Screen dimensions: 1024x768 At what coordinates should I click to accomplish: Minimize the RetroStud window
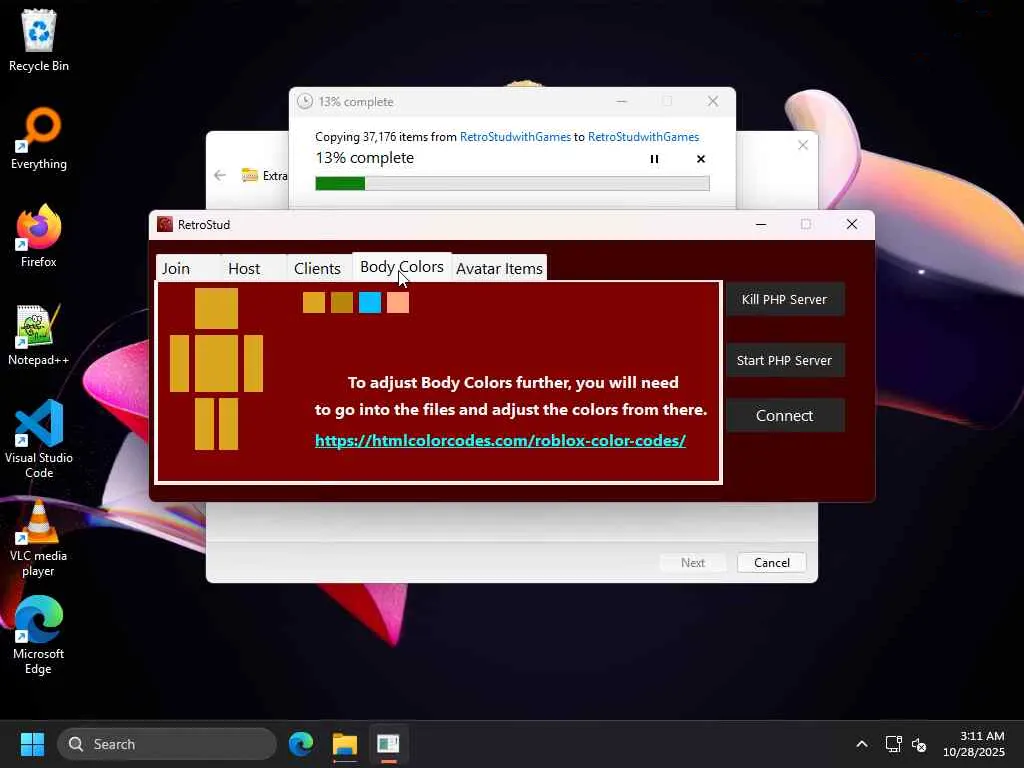click(761, 224)
